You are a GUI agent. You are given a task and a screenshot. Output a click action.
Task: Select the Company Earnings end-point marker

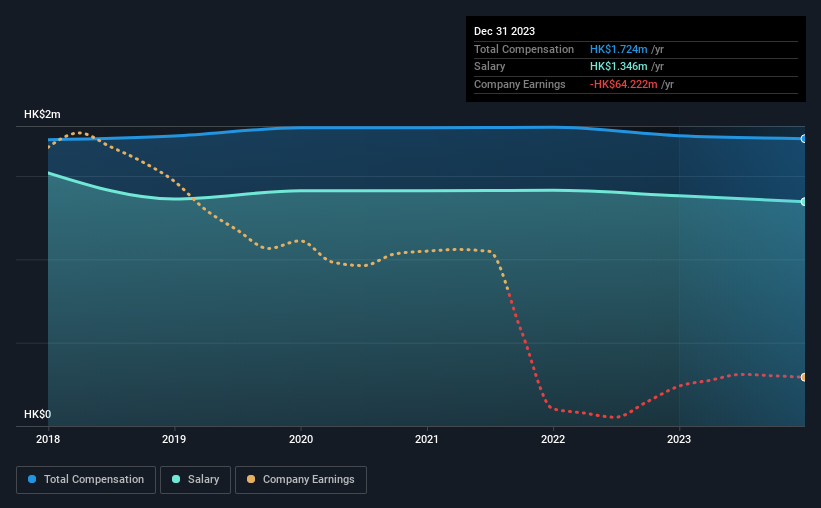click(803, 377)
